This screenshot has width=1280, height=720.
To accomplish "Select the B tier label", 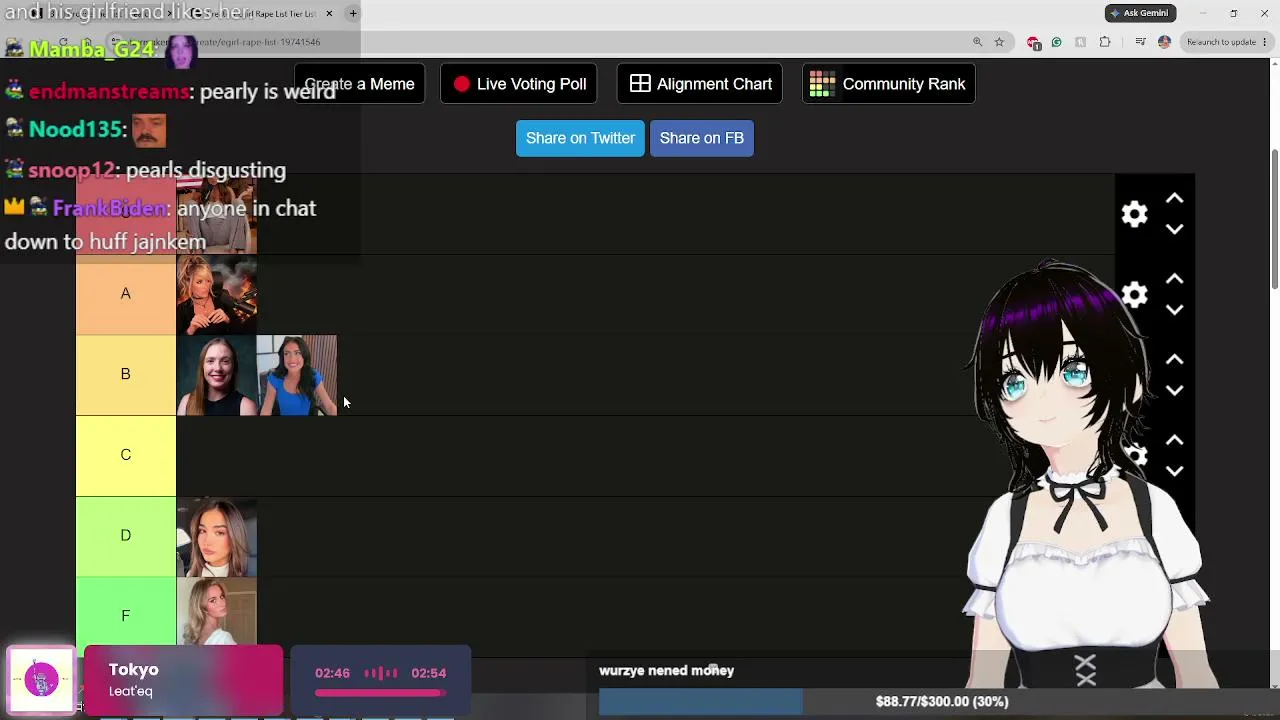I will click(x=126, y=374).
